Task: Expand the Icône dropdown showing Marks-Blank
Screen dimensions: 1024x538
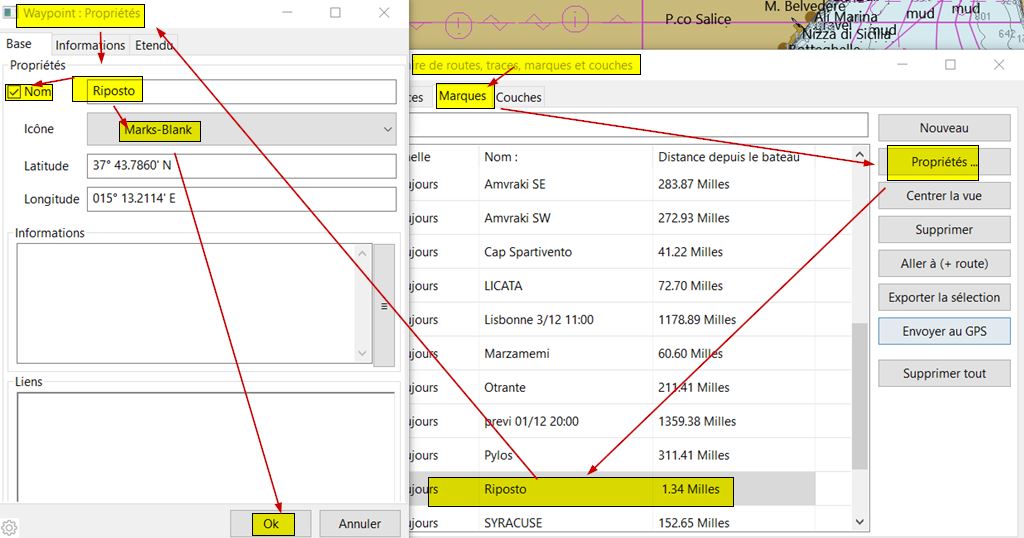Action: pos(387,129)
